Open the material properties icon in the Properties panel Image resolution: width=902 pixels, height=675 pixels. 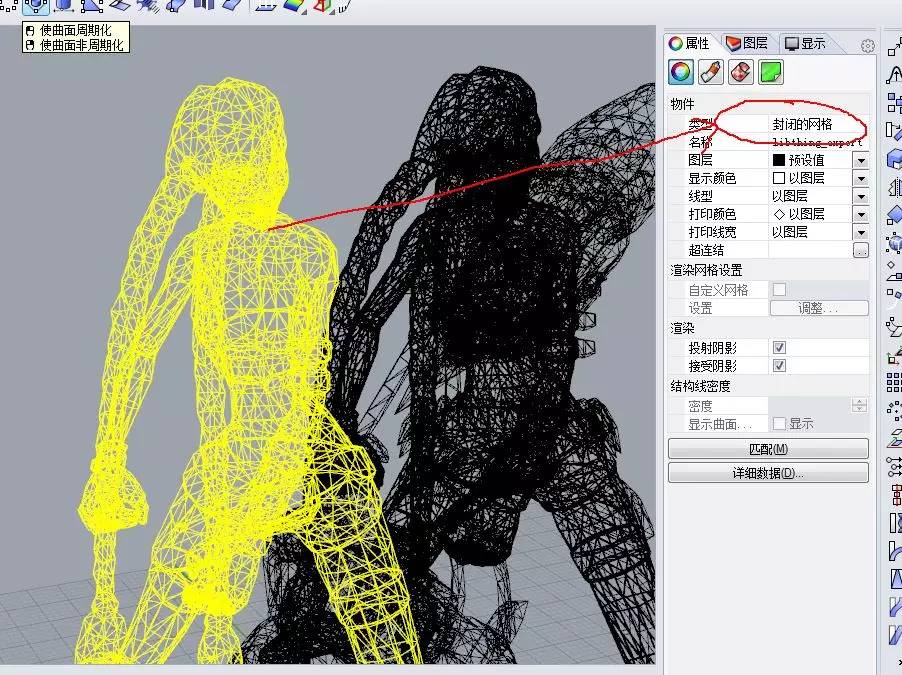[710, 71]
